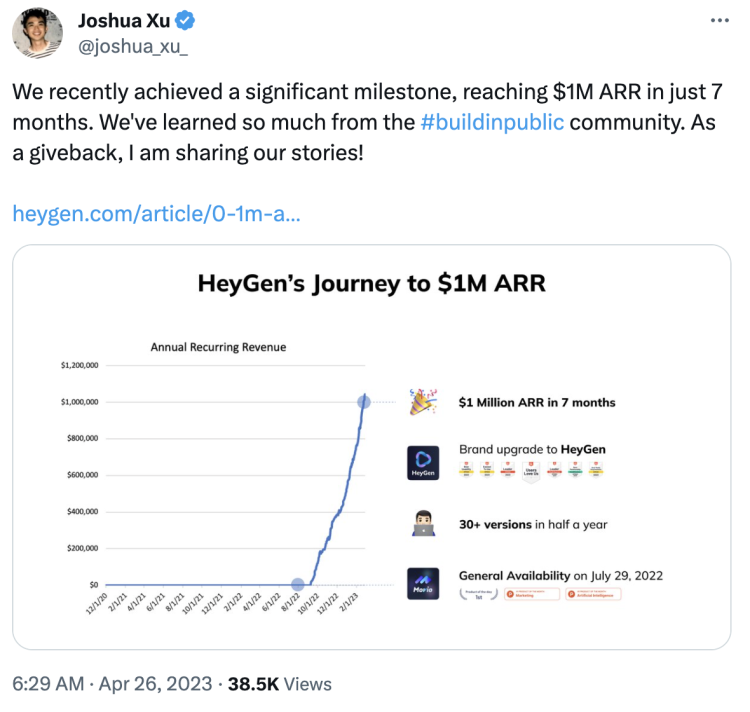Open the three-dot more options menu
Image resolution: width=750 pixels, height=712 pixels.
click(719, 20)
